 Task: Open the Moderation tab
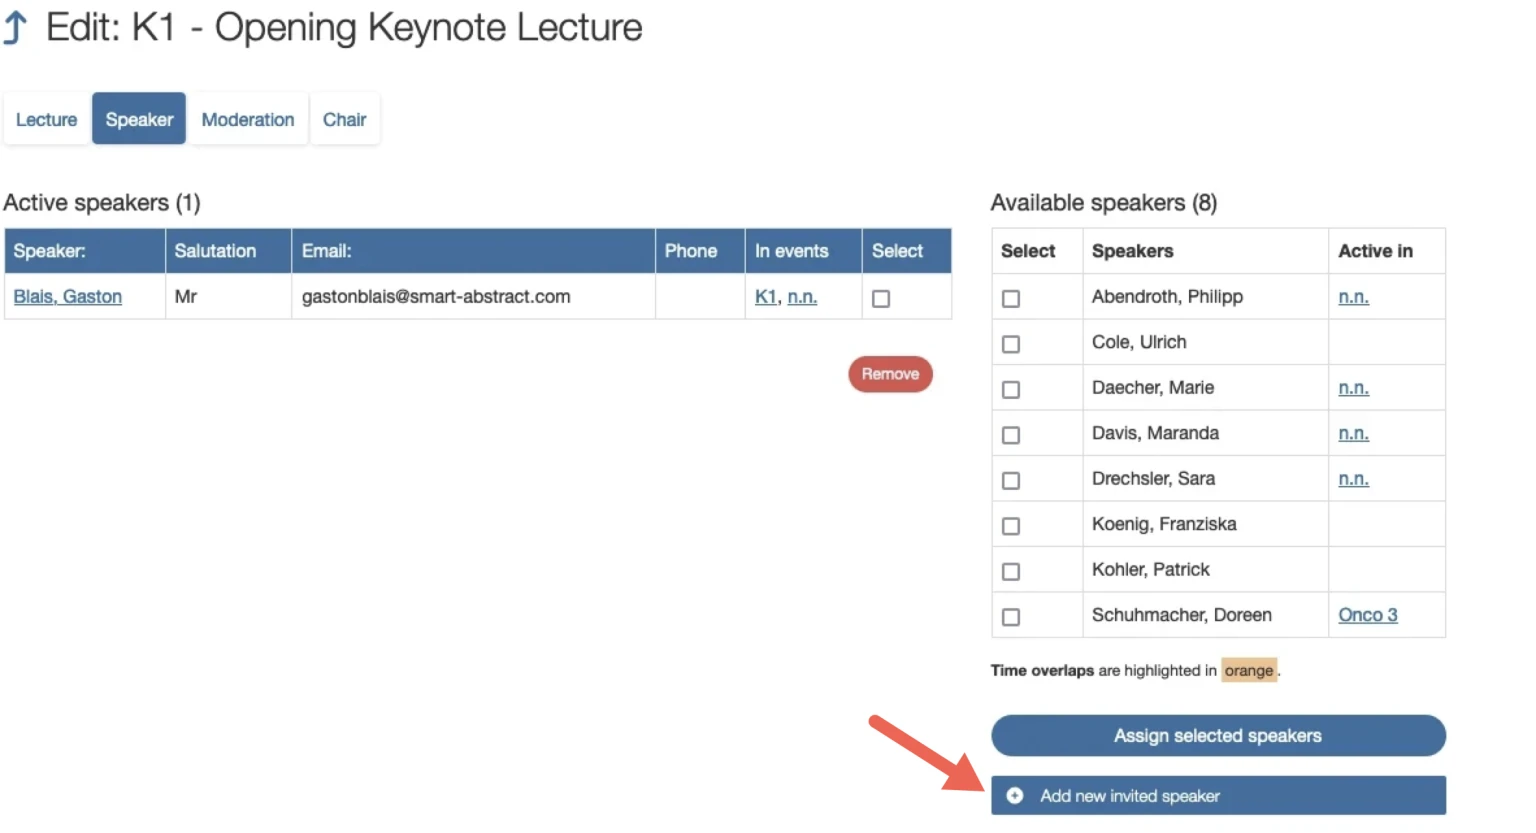pyautogui.click(x=248, y=120)
